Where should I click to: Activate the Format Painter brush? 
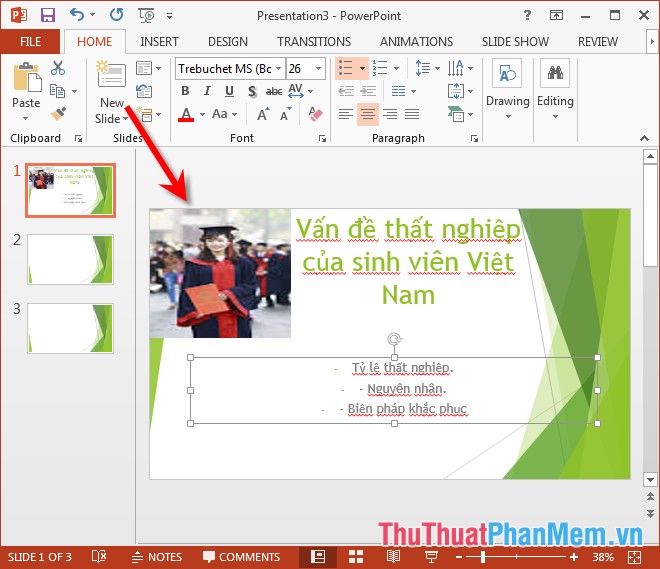coord(58,114)
